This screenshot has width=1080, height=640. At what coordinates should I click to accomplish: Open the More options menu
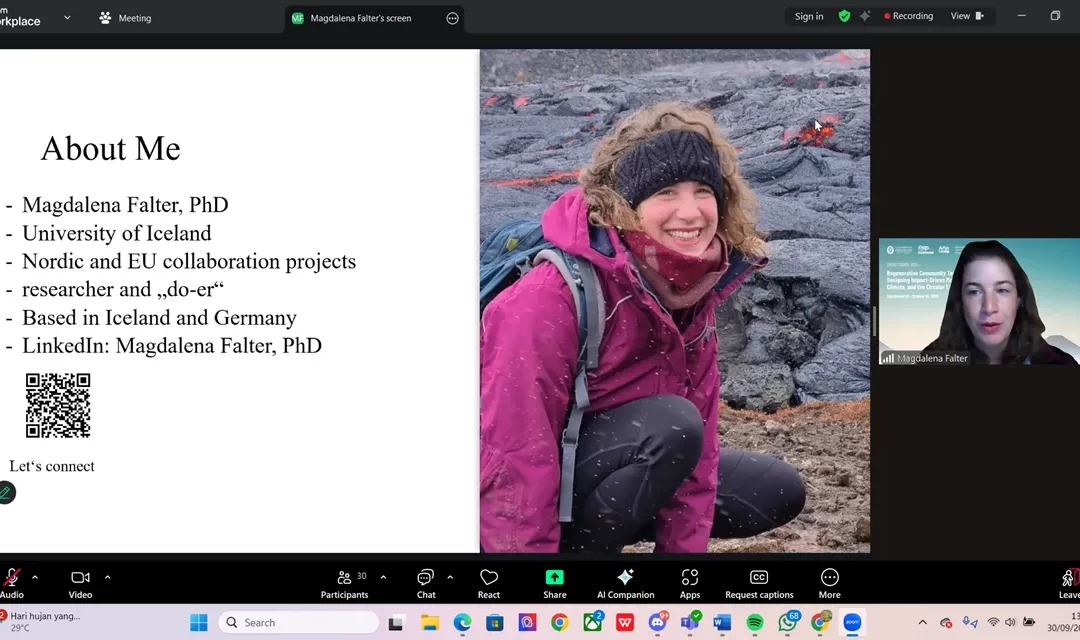click(x=829, y=581)
